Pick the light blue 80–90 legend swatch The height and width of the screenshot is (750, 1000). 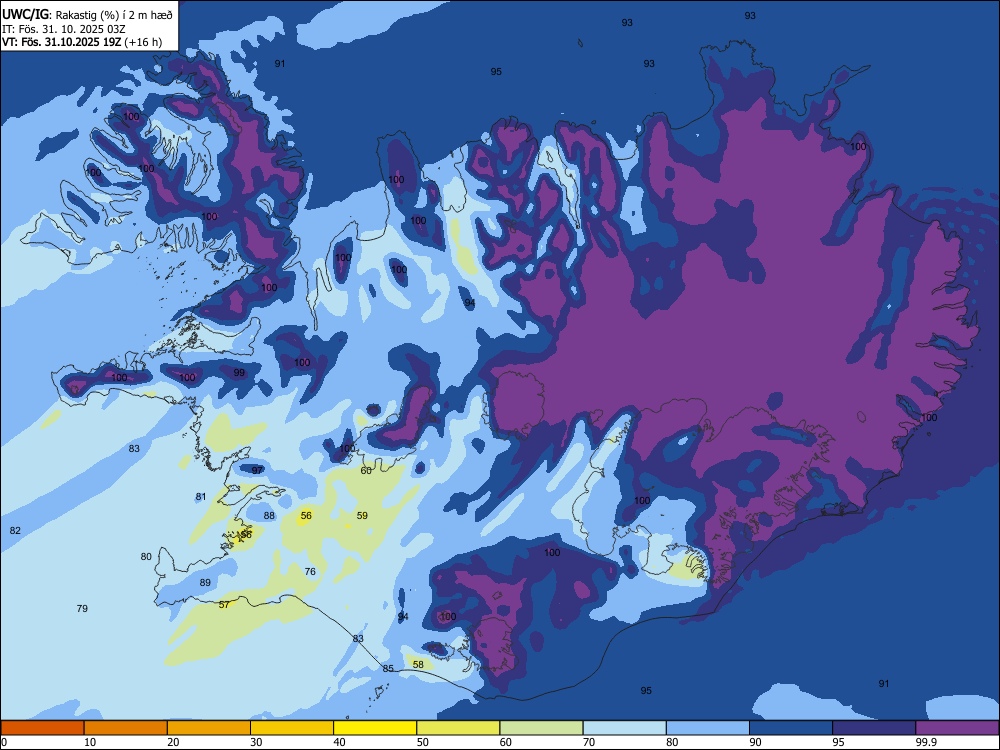pos(708,728)
